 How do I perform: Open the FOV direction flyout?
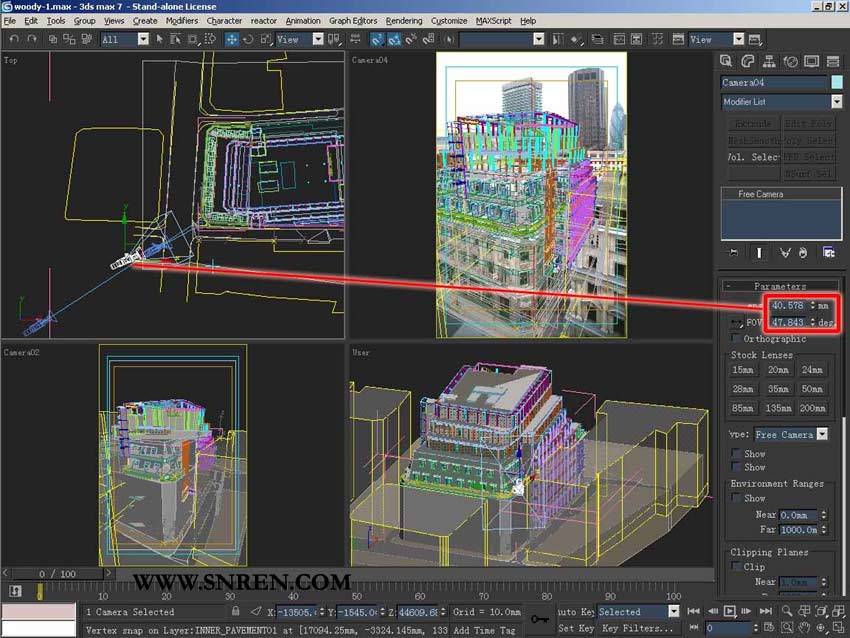(x=735, y=323)
